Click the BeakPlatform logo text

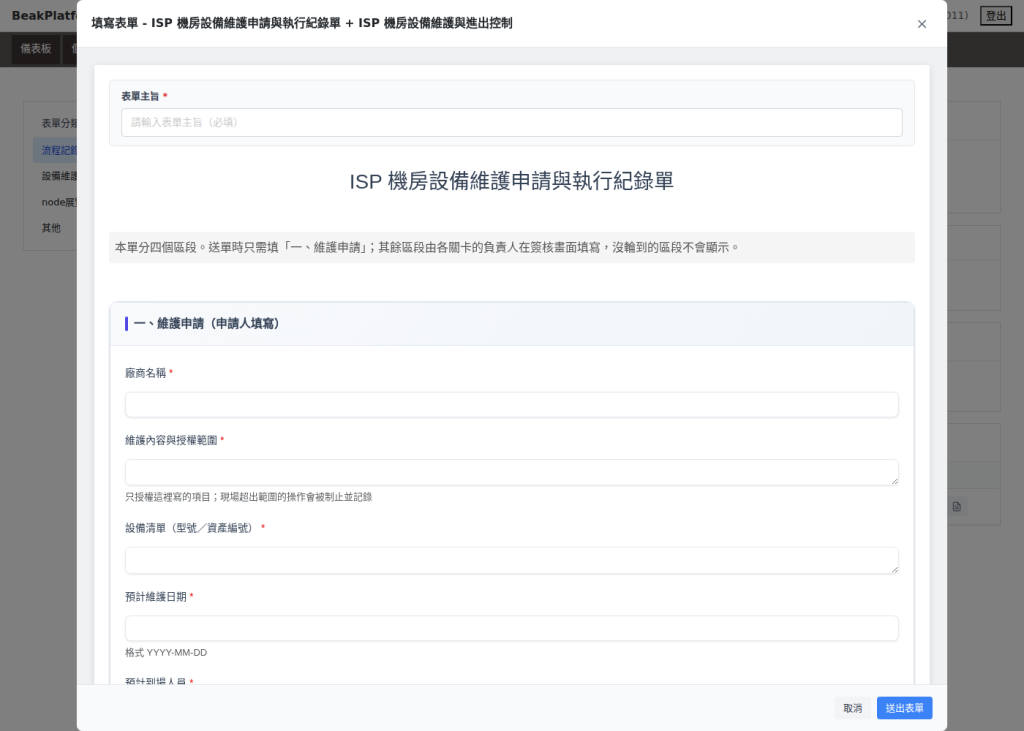(44, 16)
